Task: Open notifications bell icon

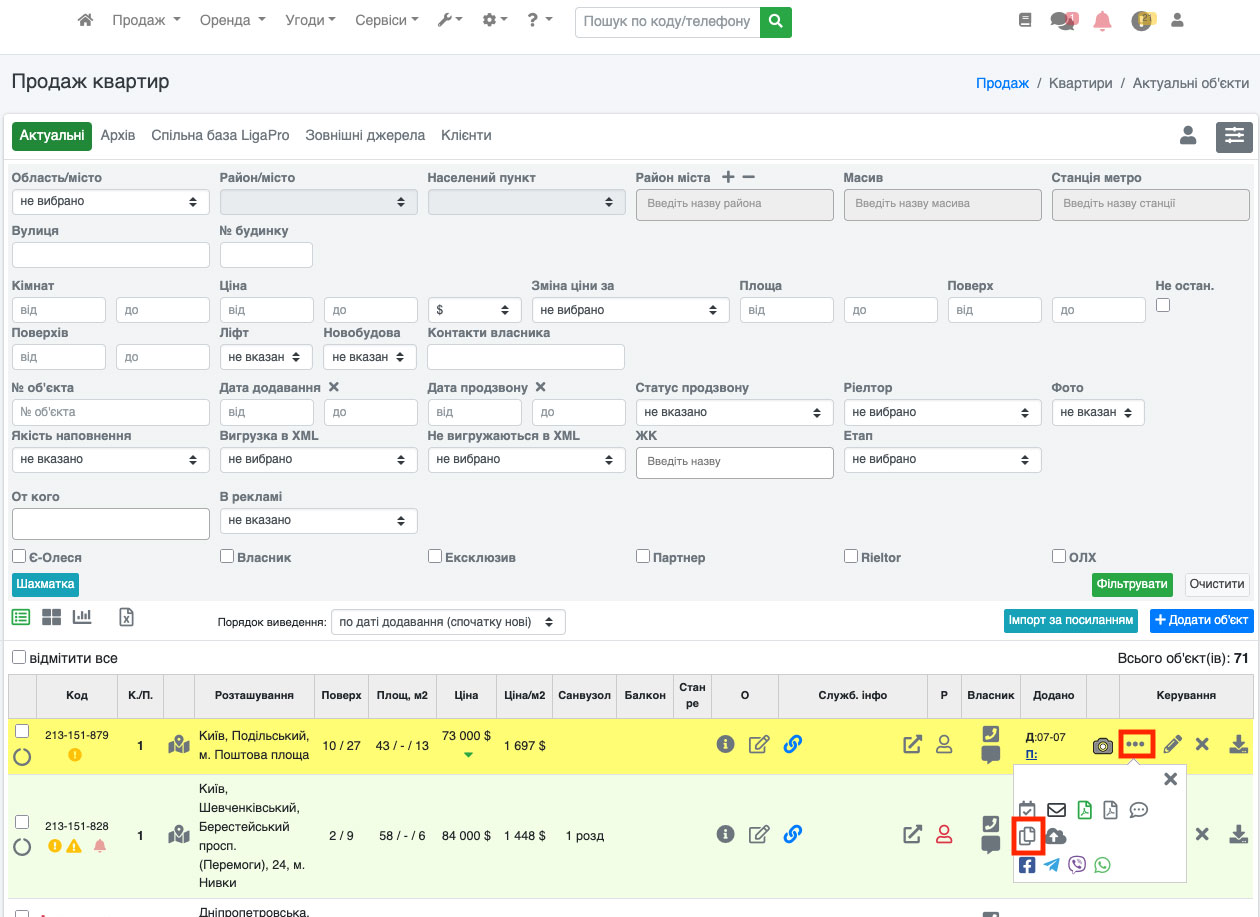Action: [1102, 20]
